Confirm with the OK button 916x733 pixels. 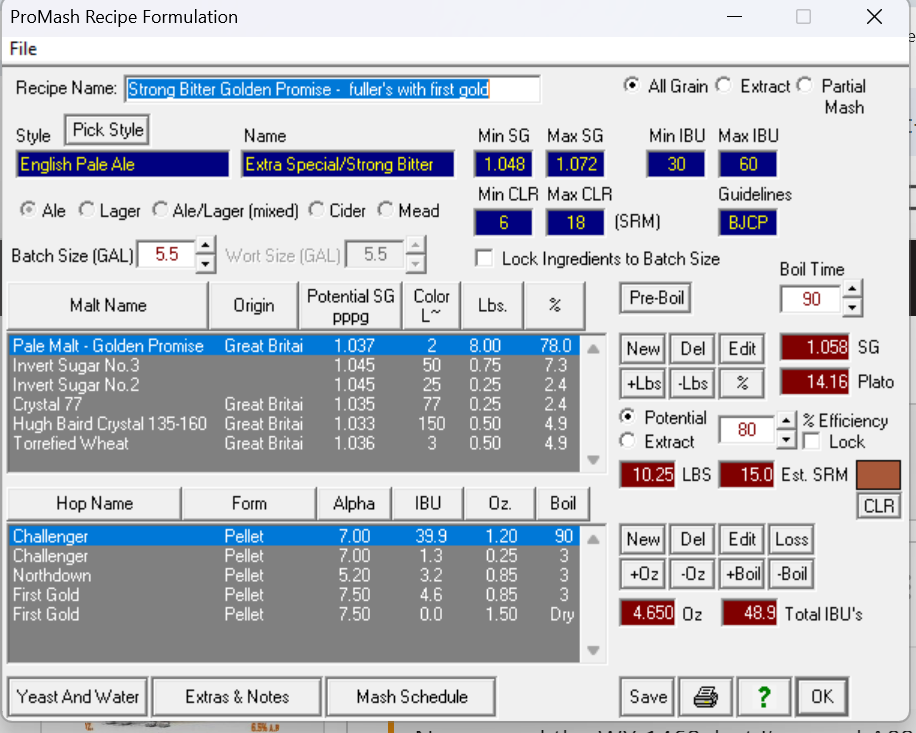pyautogui.click(x=822, y=696)
